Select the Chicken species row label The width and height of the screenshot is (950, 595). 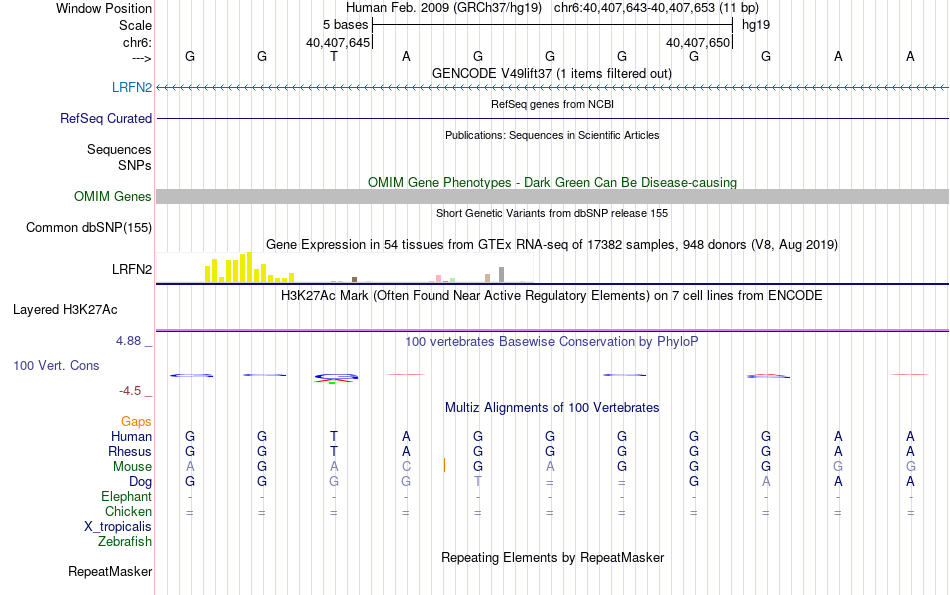click(128, 511)
